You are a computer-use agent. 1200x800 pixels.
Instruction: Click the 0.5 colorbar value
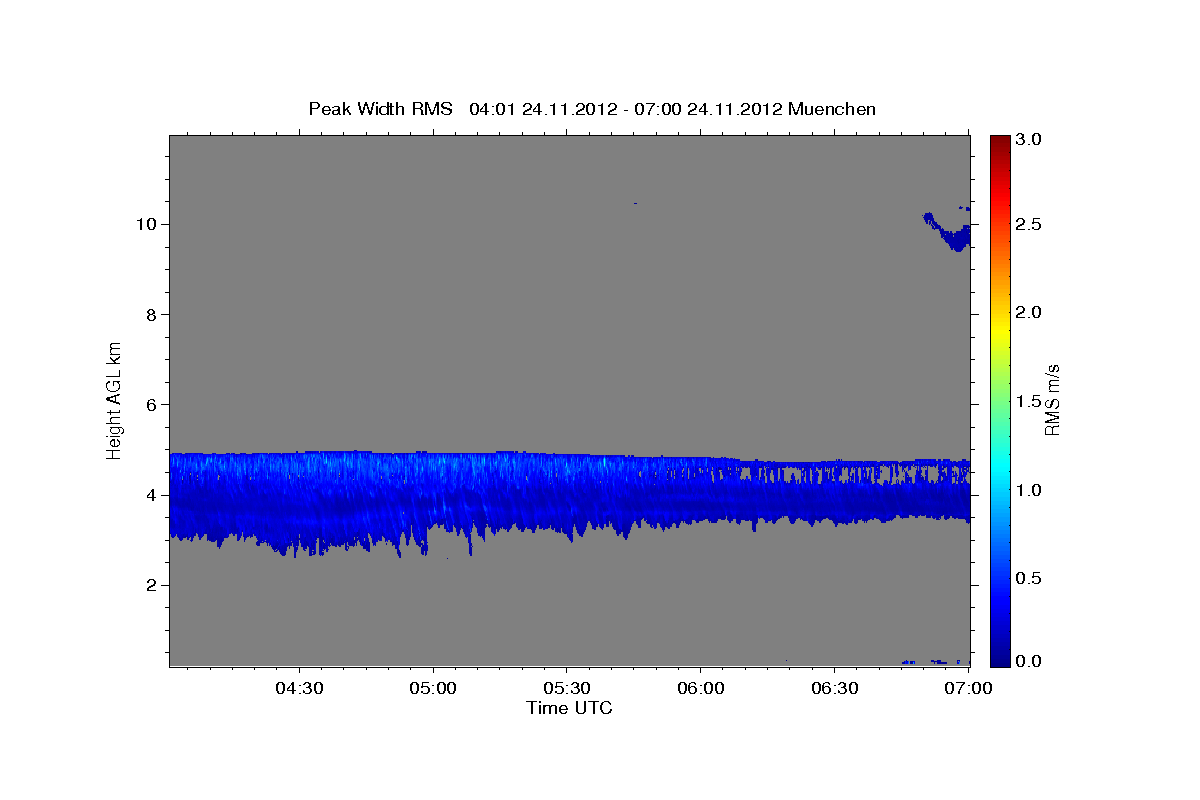coord(1029,578)
